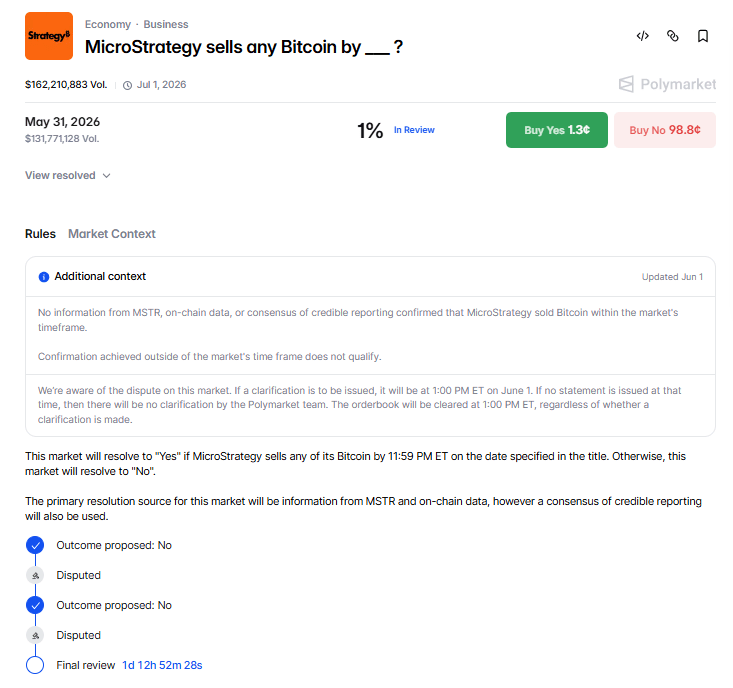Image resolution: width=733 pixels, height=688 pixels.
Task: Open the Economy category link
Action: 108,24
